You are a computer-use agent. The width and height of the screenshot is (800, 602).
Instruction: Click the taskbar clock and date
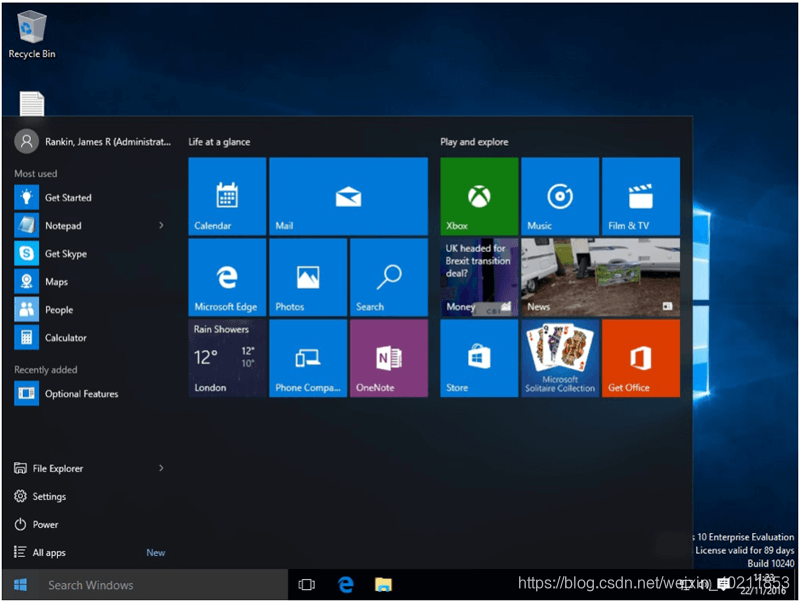click(x=763, y=585)
